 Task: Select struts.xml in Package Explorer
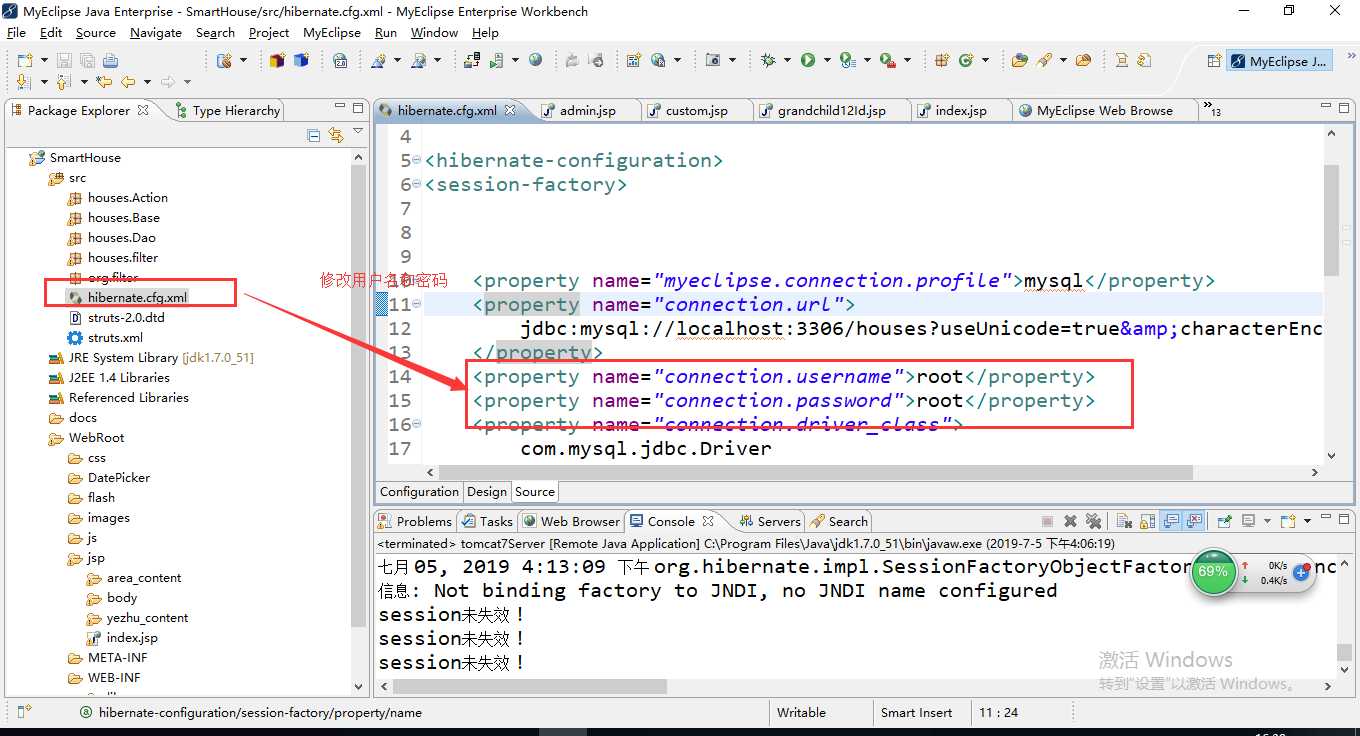115,338
